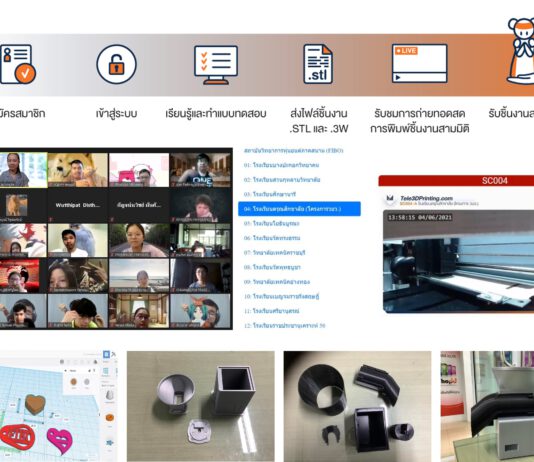
Task: Select school list item 12
Action: (285, 326)
